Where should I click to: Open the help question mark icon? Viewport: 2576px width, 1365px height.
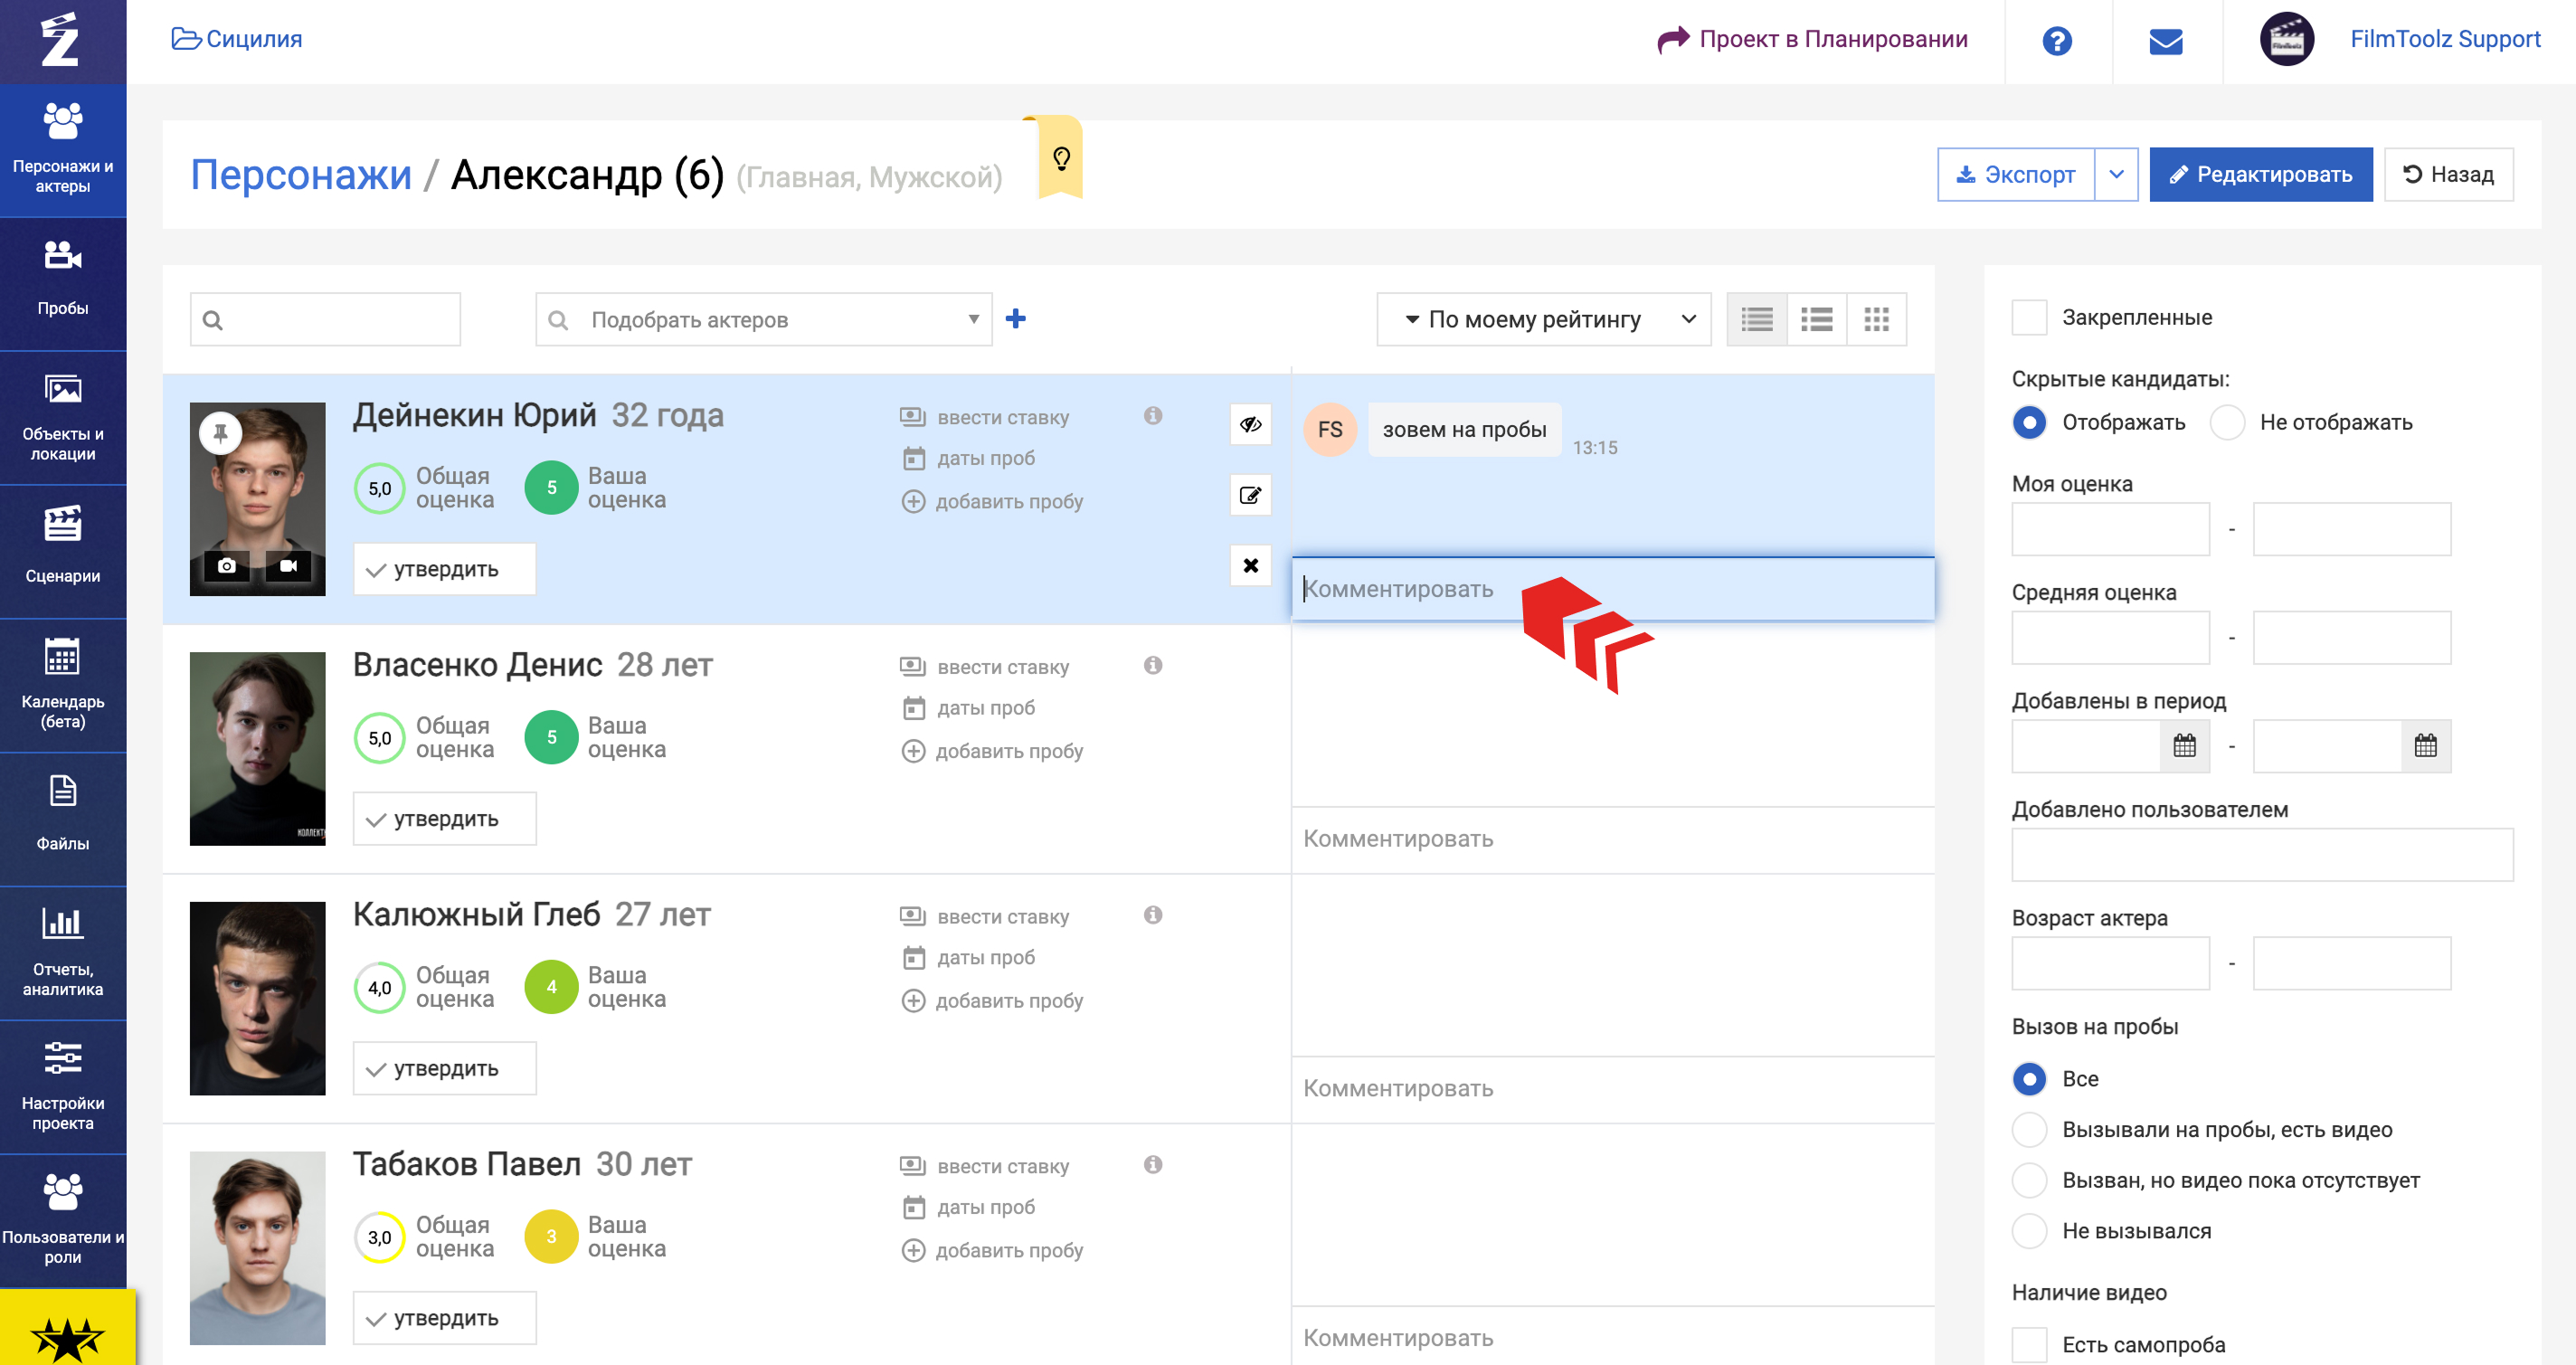(x=2056, y=41)
